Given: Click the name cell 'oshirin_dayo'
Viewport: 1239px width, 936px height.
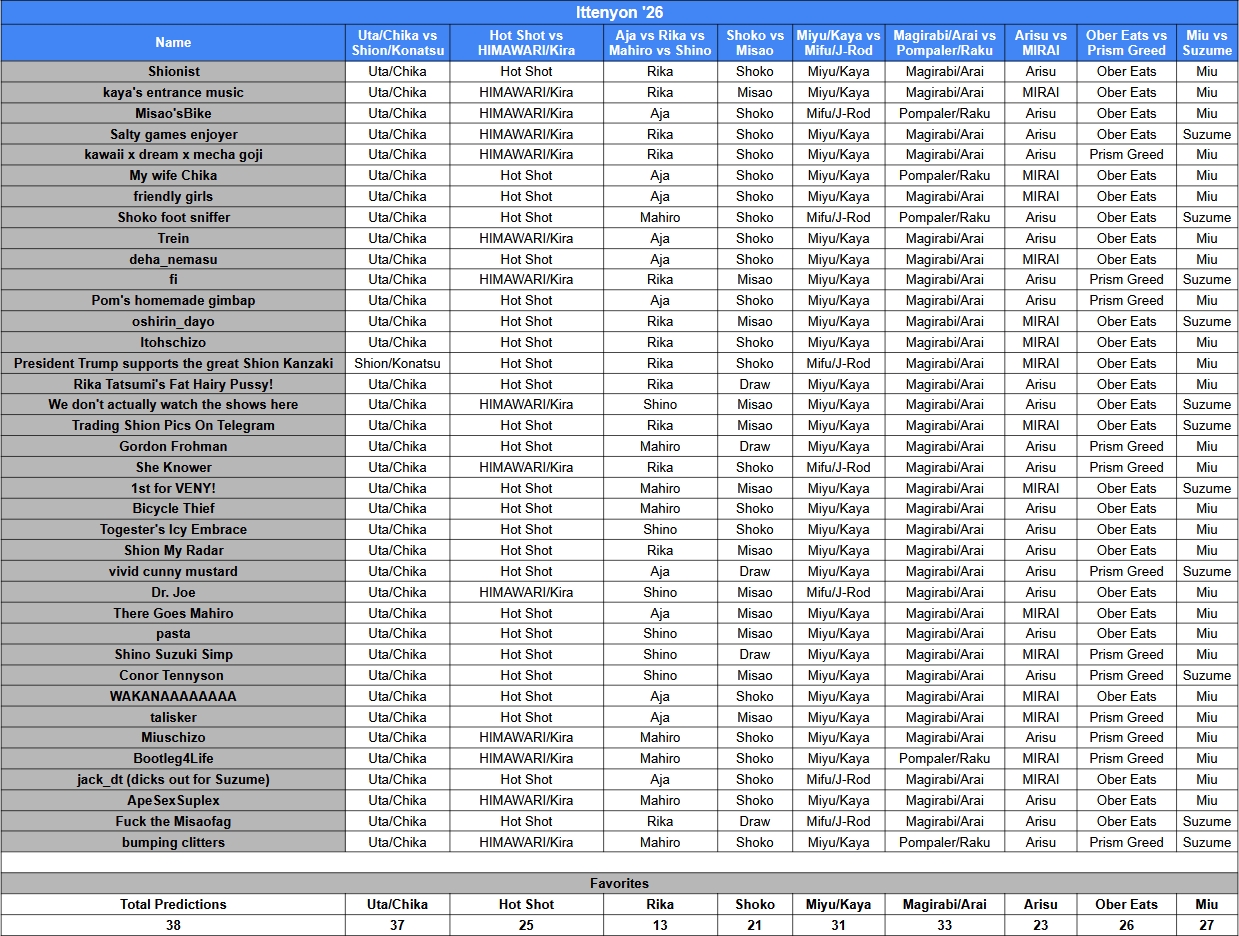Looking at the screenshot, I should 173,322.
